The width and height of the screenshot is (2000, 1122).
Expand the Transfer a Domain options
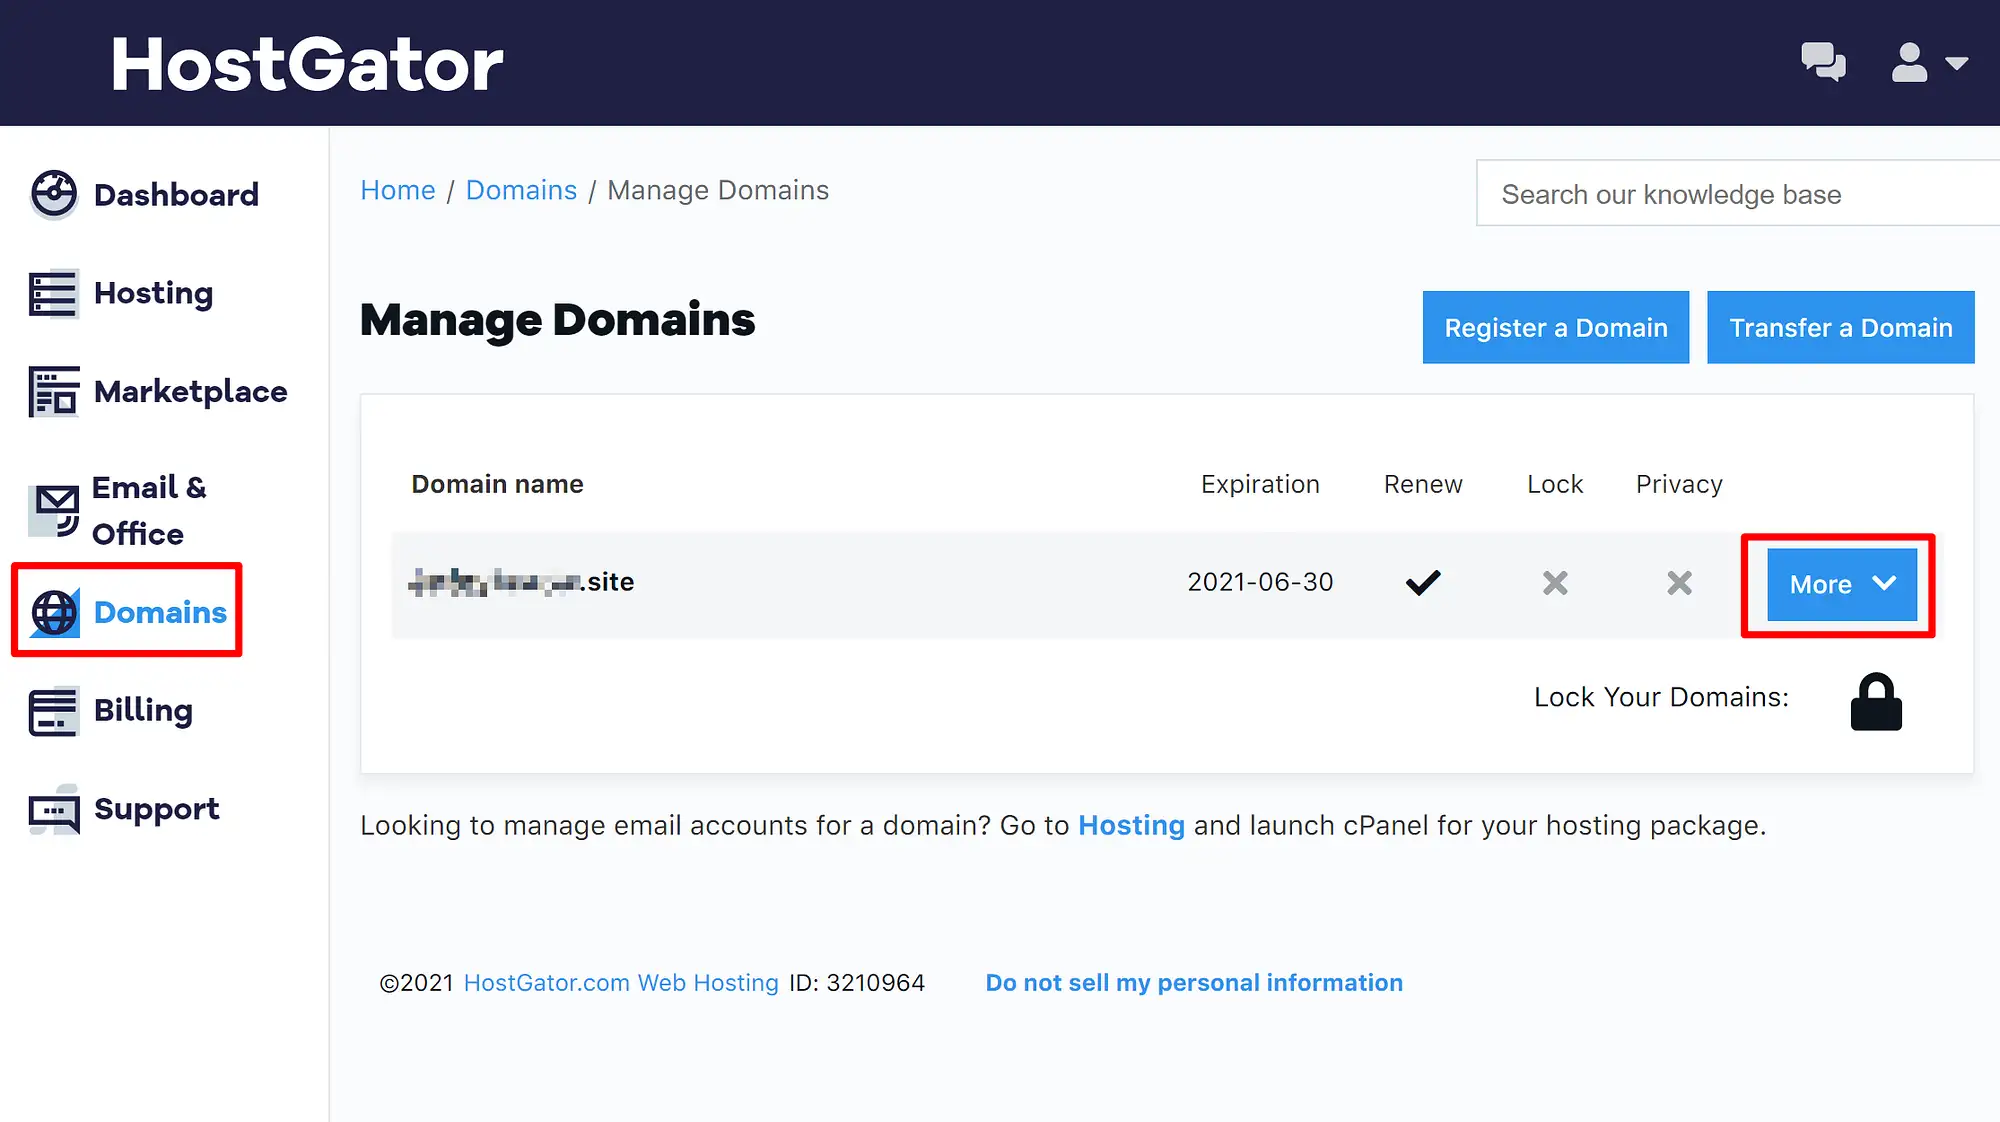pyautogui.click(x=1841, y=327)
